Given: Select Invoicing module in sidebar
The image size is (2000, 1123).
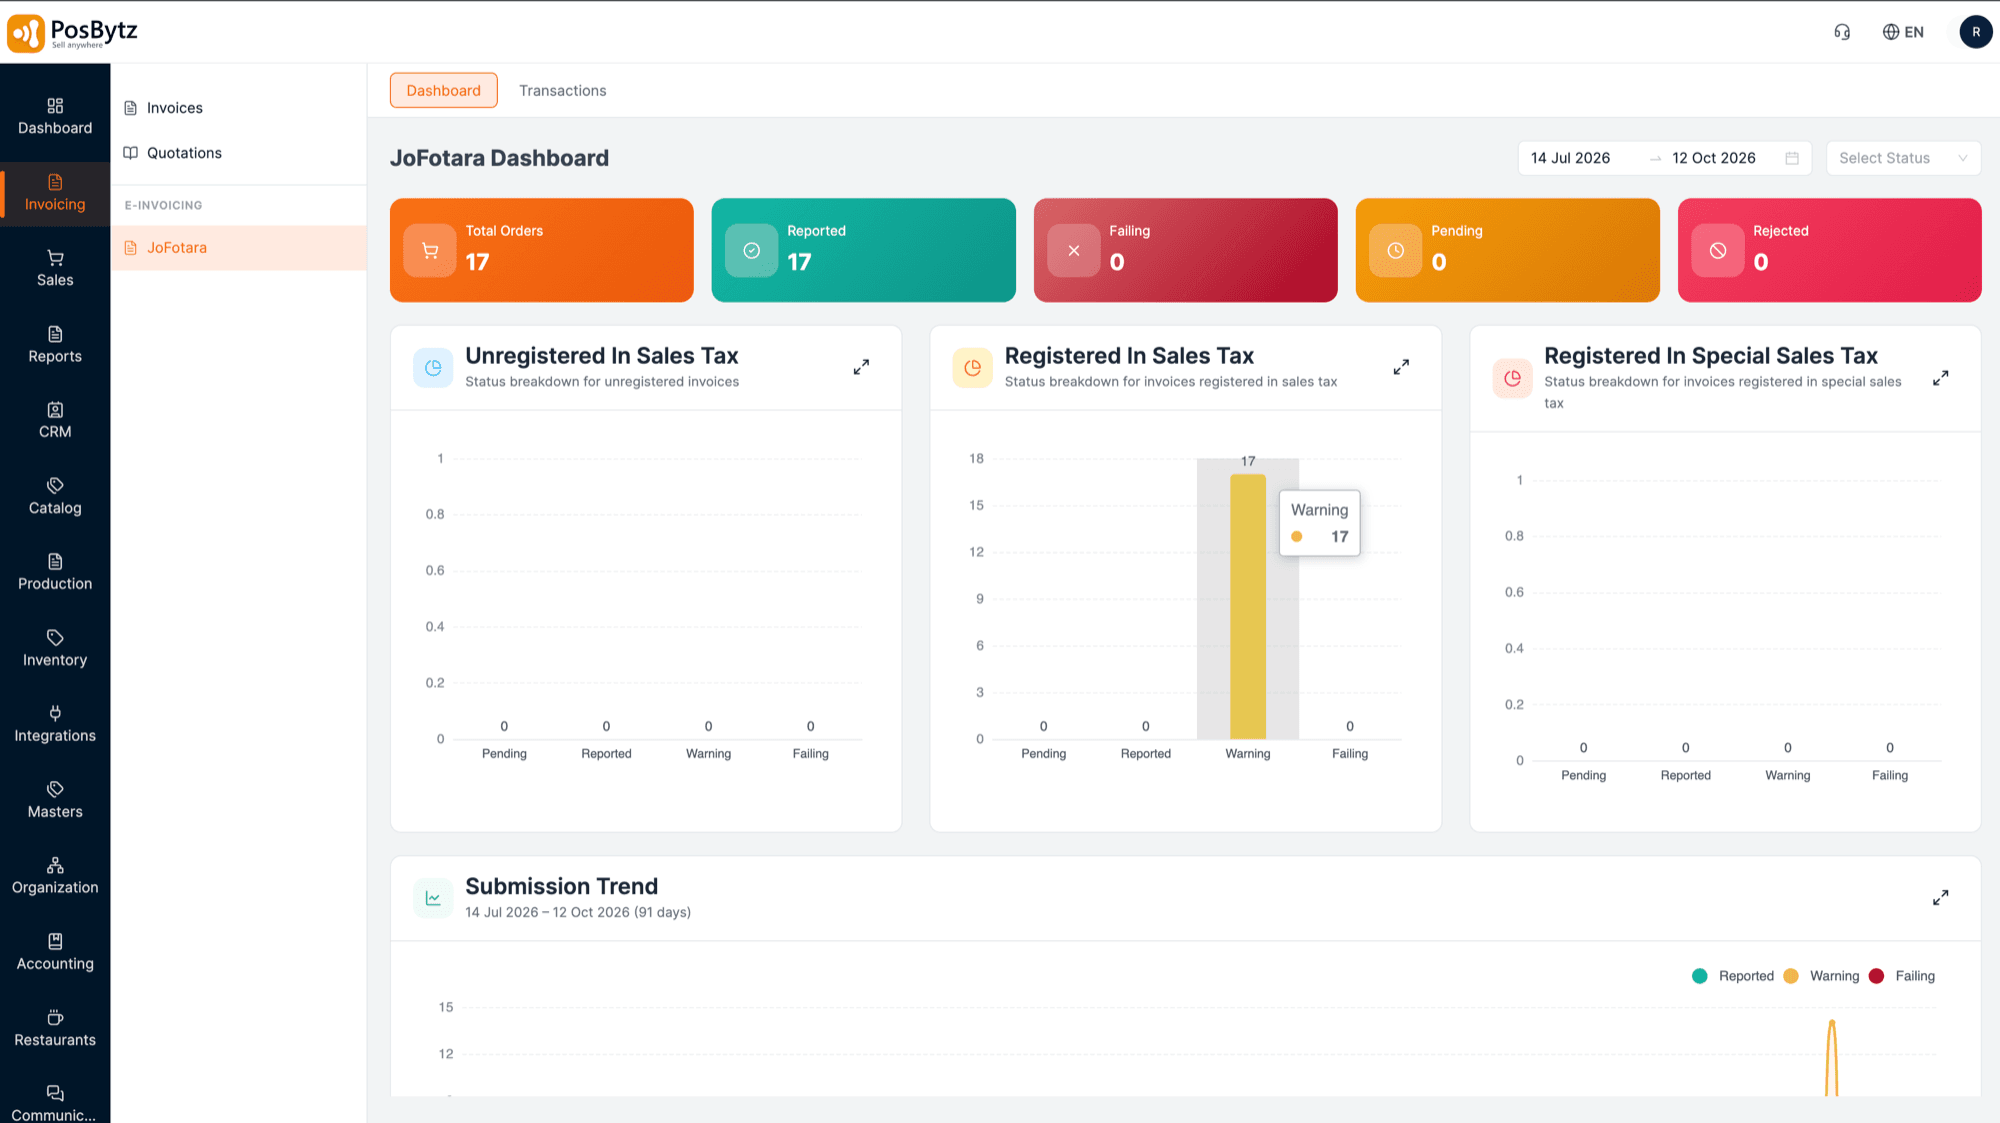Looking at the screenshot, I should [x=55, y=193].
